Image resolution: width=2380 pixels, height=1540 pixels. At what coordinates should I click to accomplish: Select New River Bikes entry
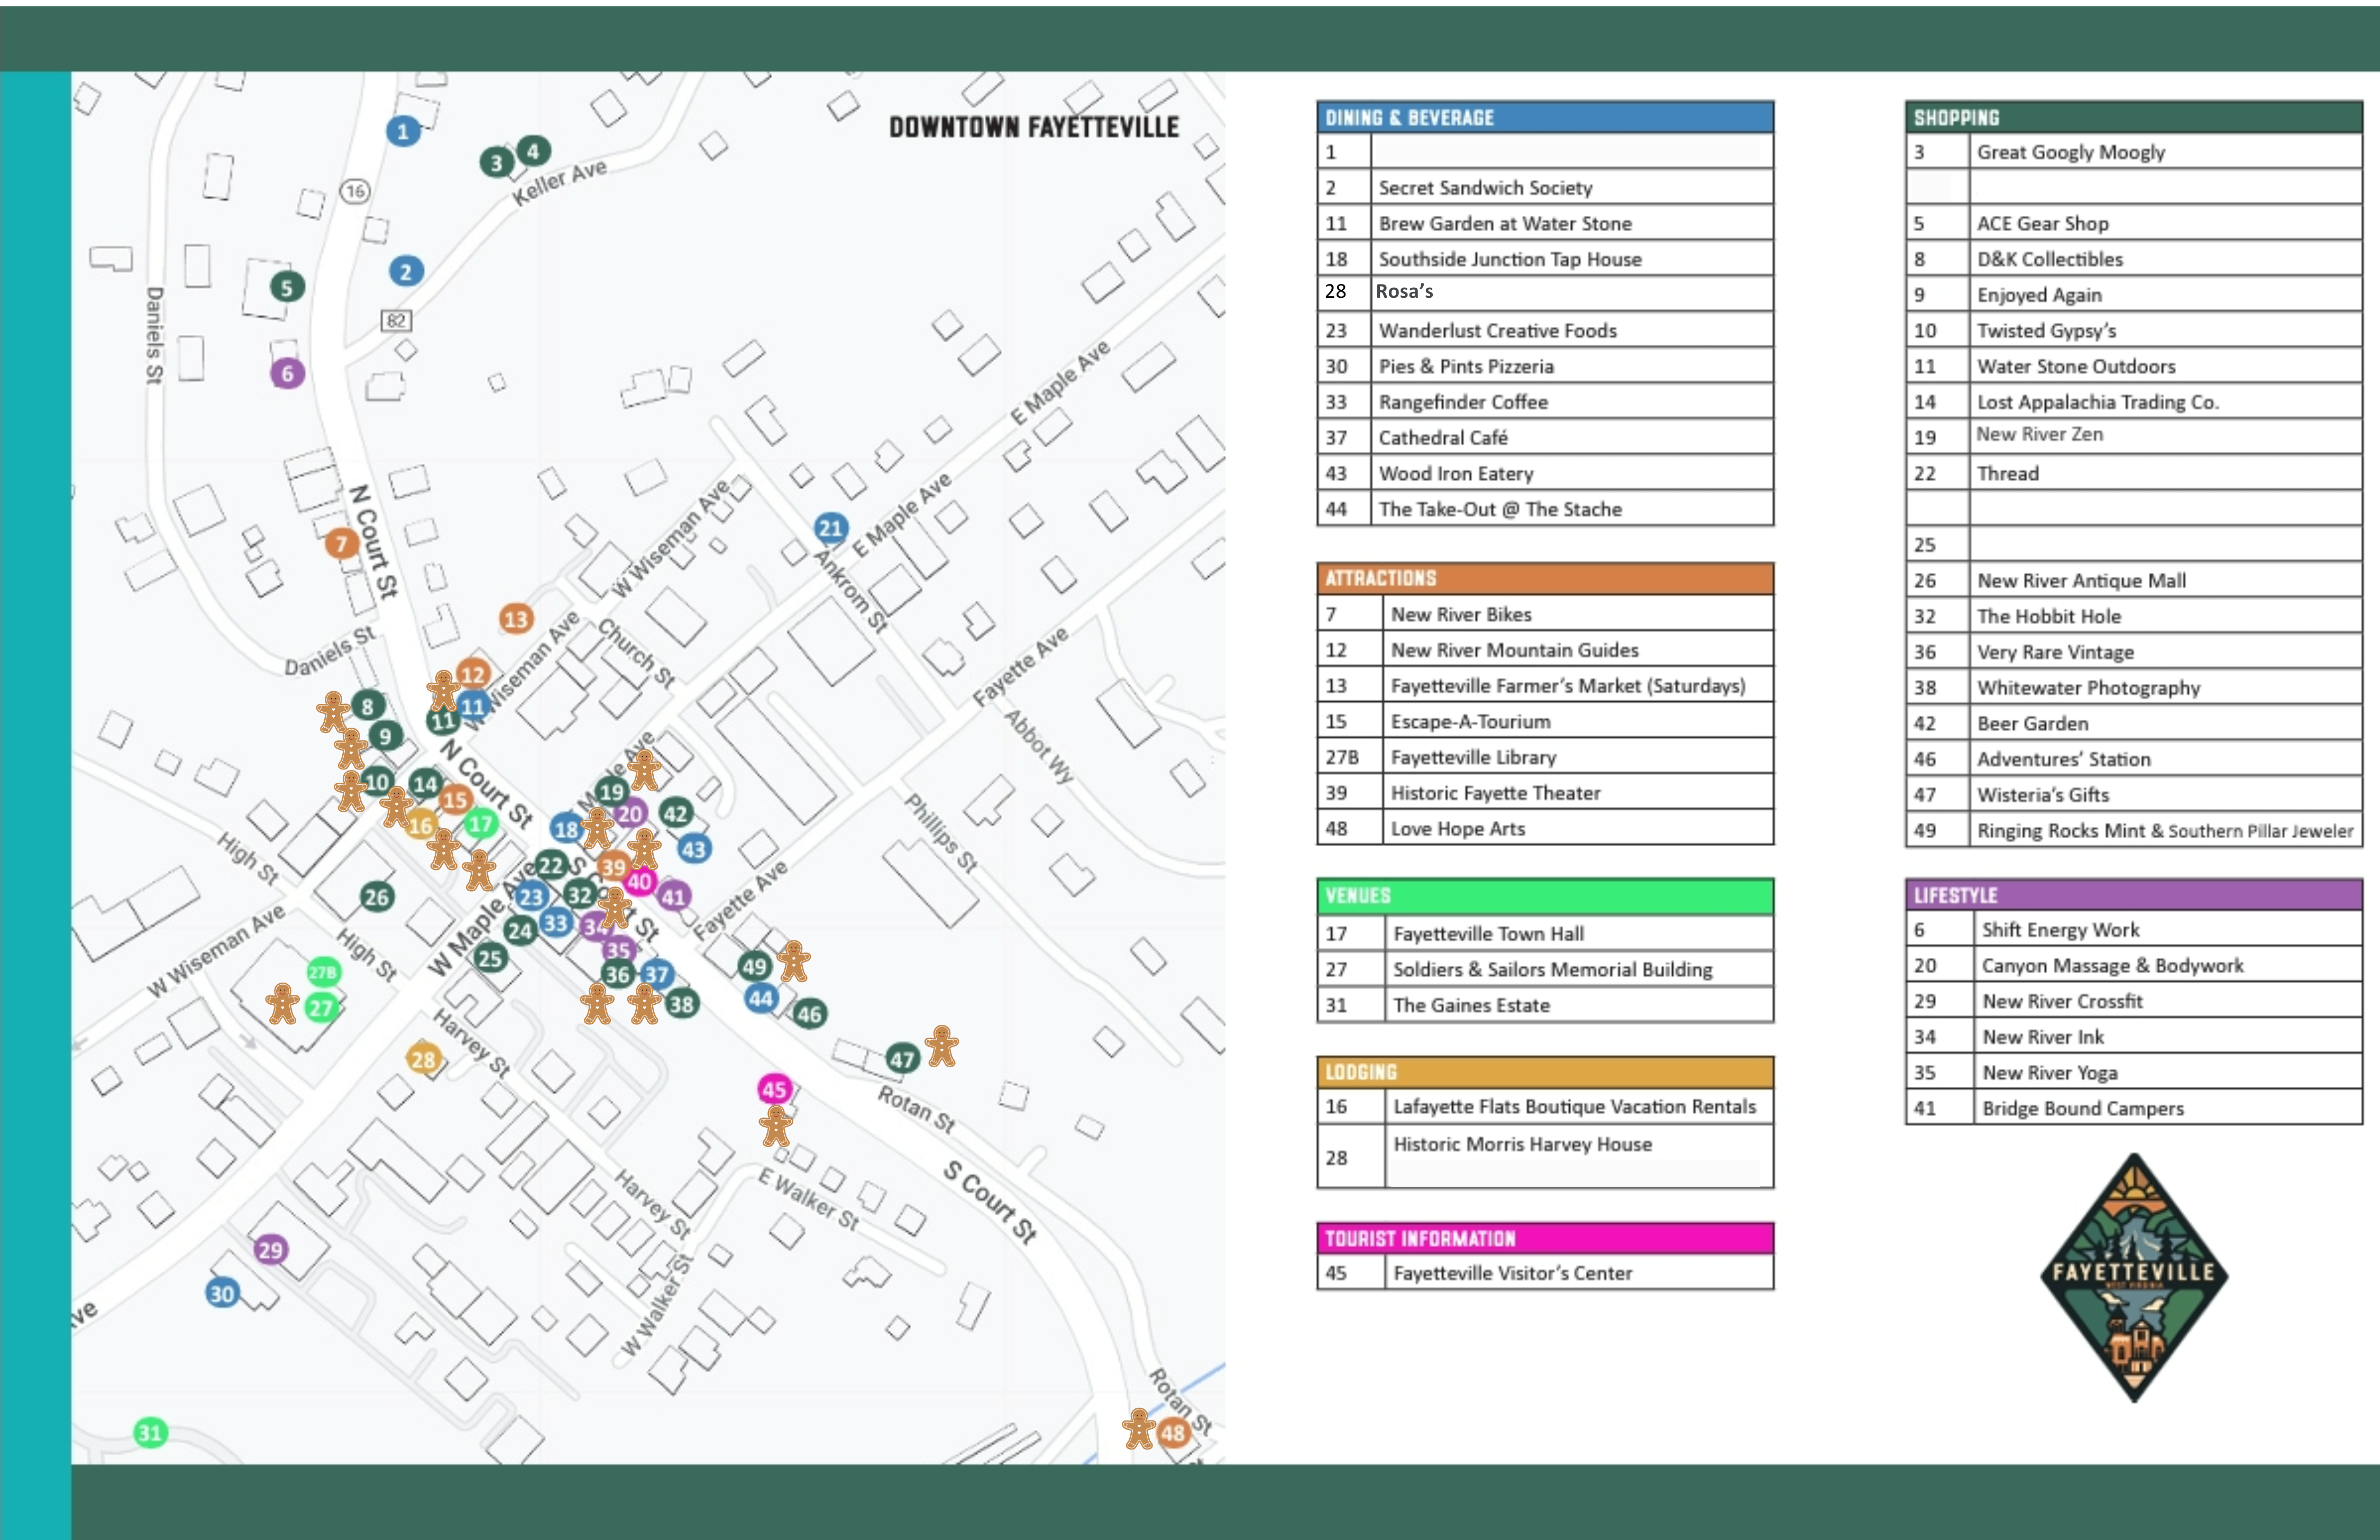tap(1545, 614)
